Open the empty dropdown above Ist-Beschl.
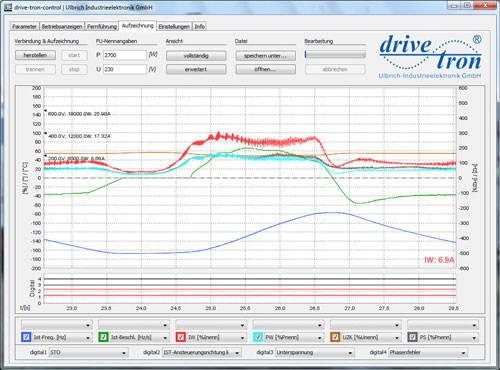Screen dimensions: 500x370 point(134,324)
